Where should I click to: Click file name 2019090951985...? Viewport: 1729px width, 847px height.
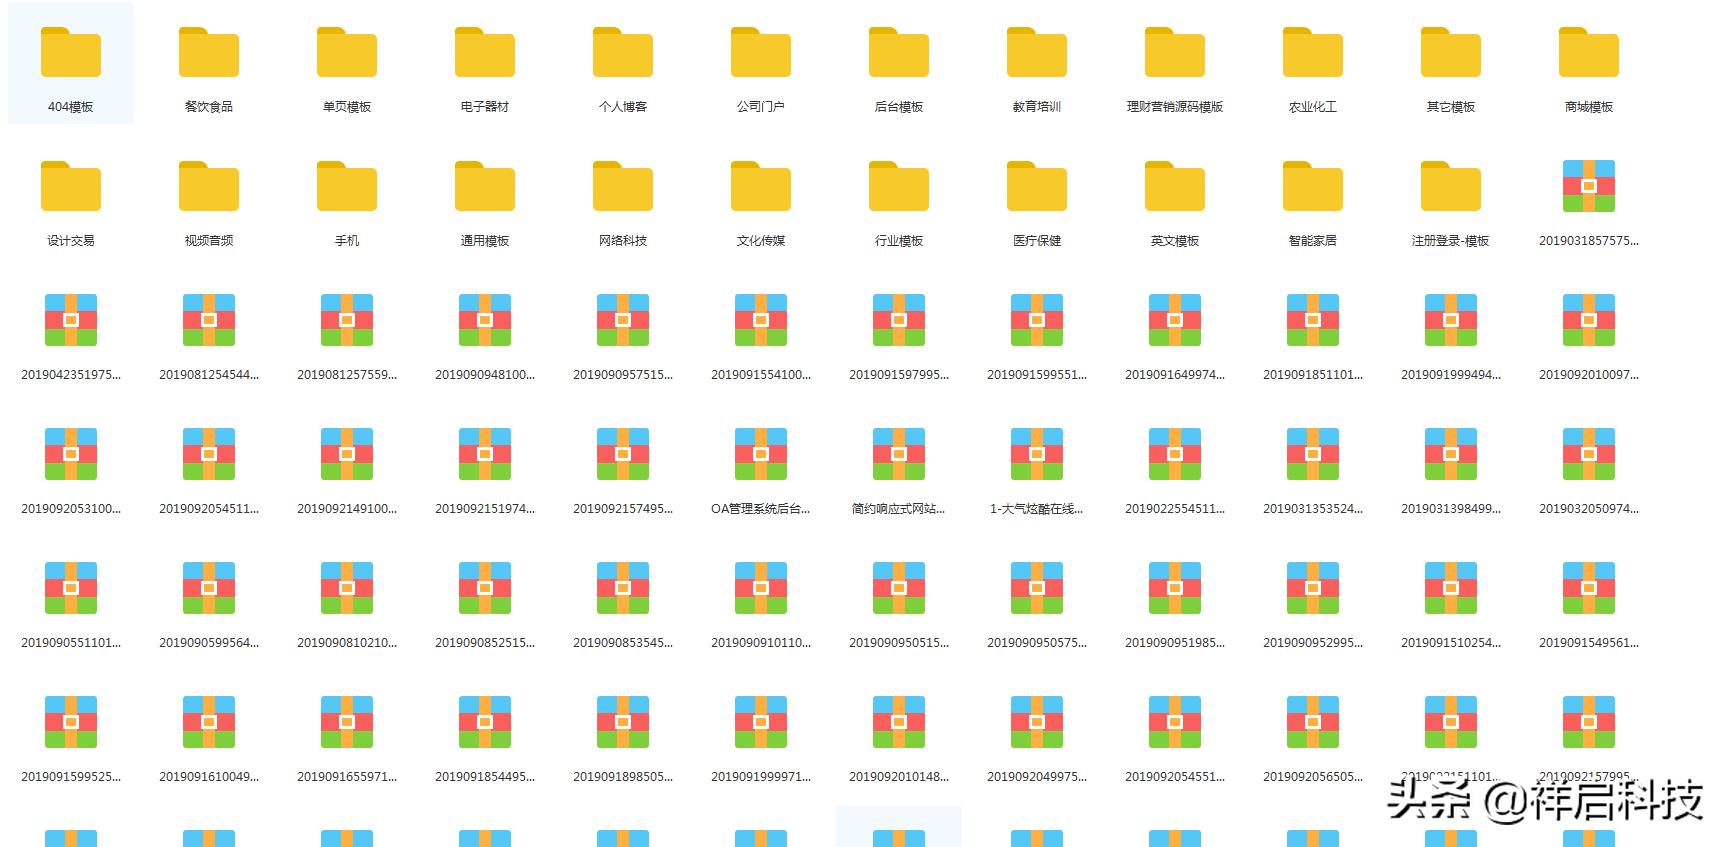pos(1175,643)
